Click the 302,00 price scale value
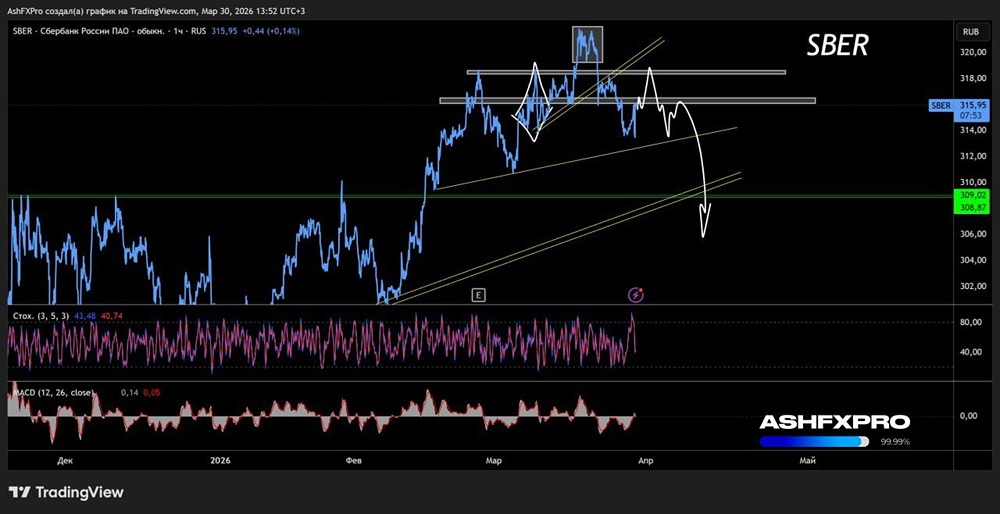1000x514 pixels. [x=972, y=286]
